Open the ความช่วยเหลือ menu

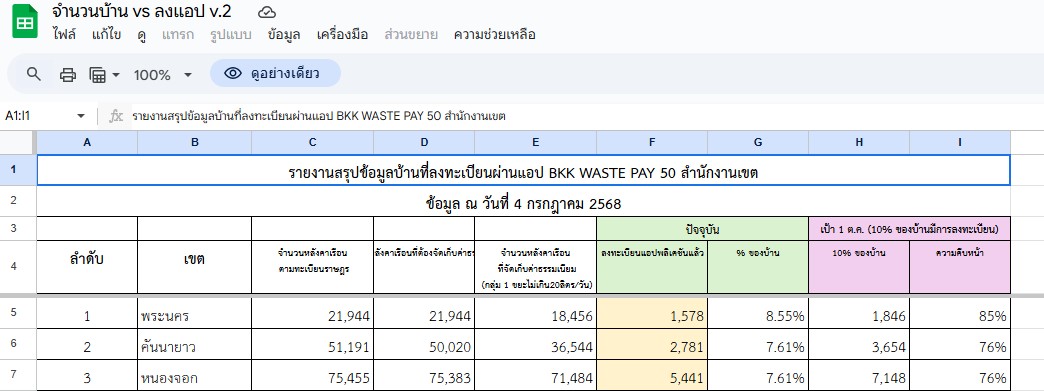[x=495, y=35]
